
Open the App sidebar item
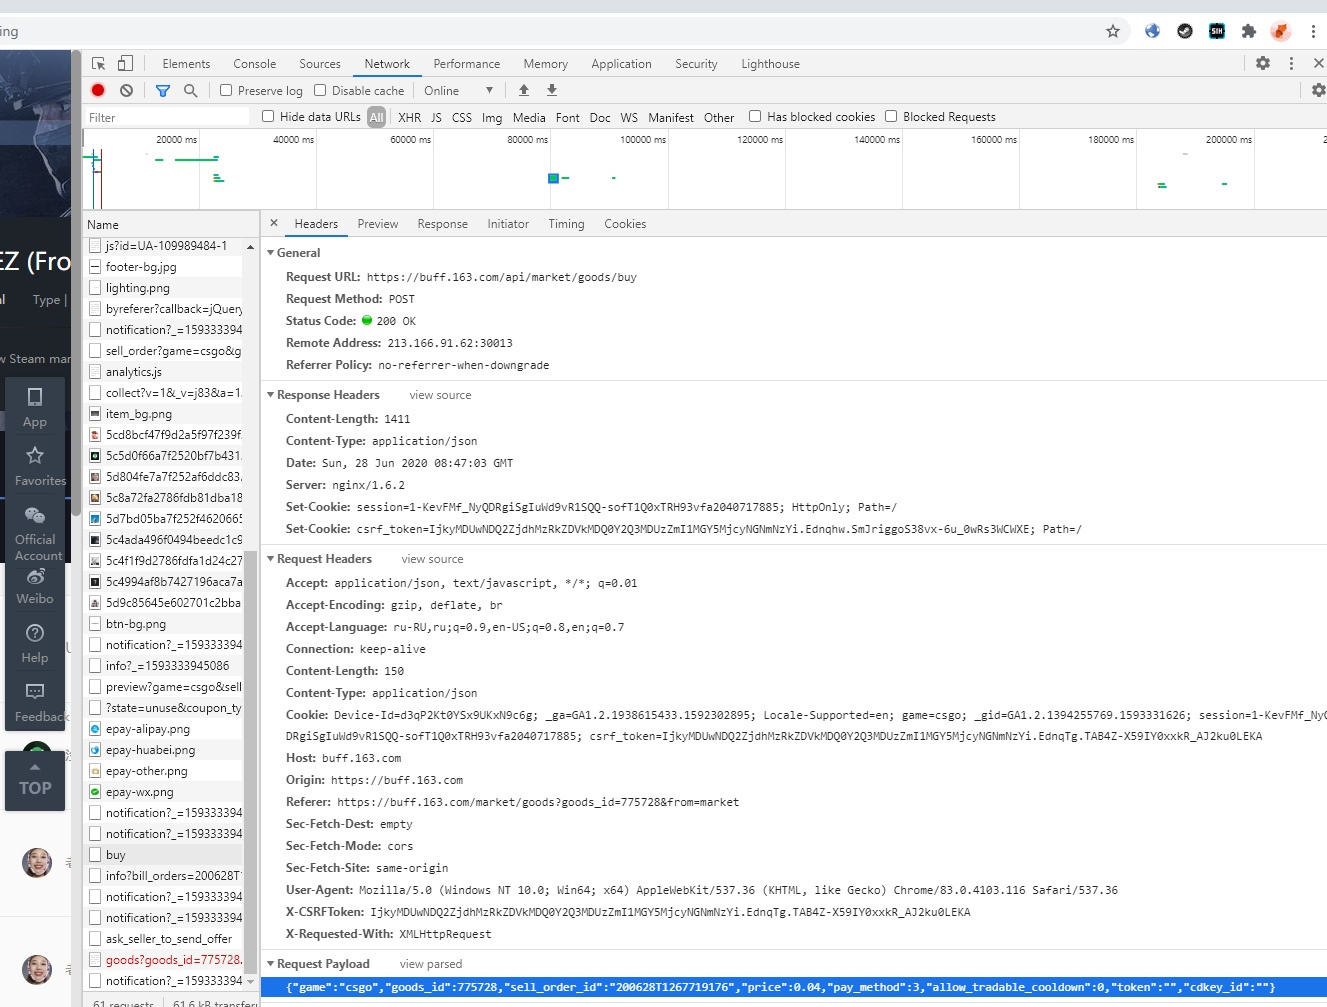35,407
